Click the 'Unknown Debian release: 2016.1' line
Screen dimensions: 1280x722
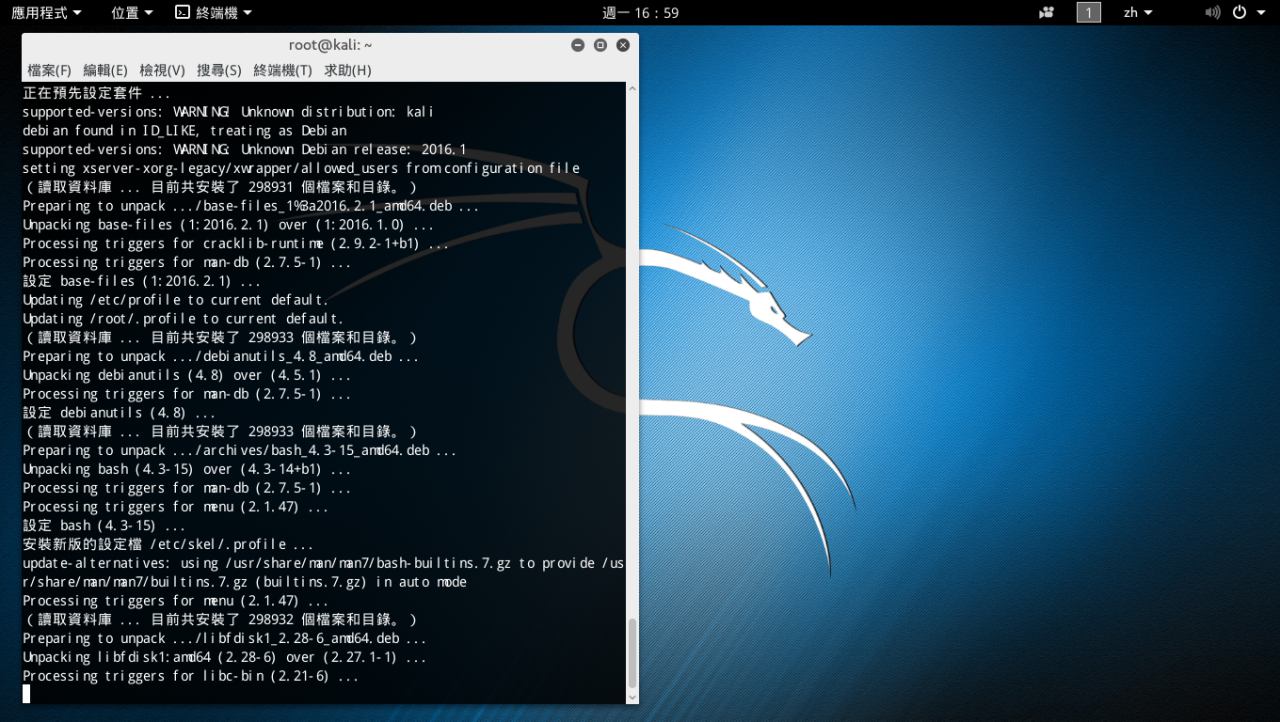tap(244, 150)
